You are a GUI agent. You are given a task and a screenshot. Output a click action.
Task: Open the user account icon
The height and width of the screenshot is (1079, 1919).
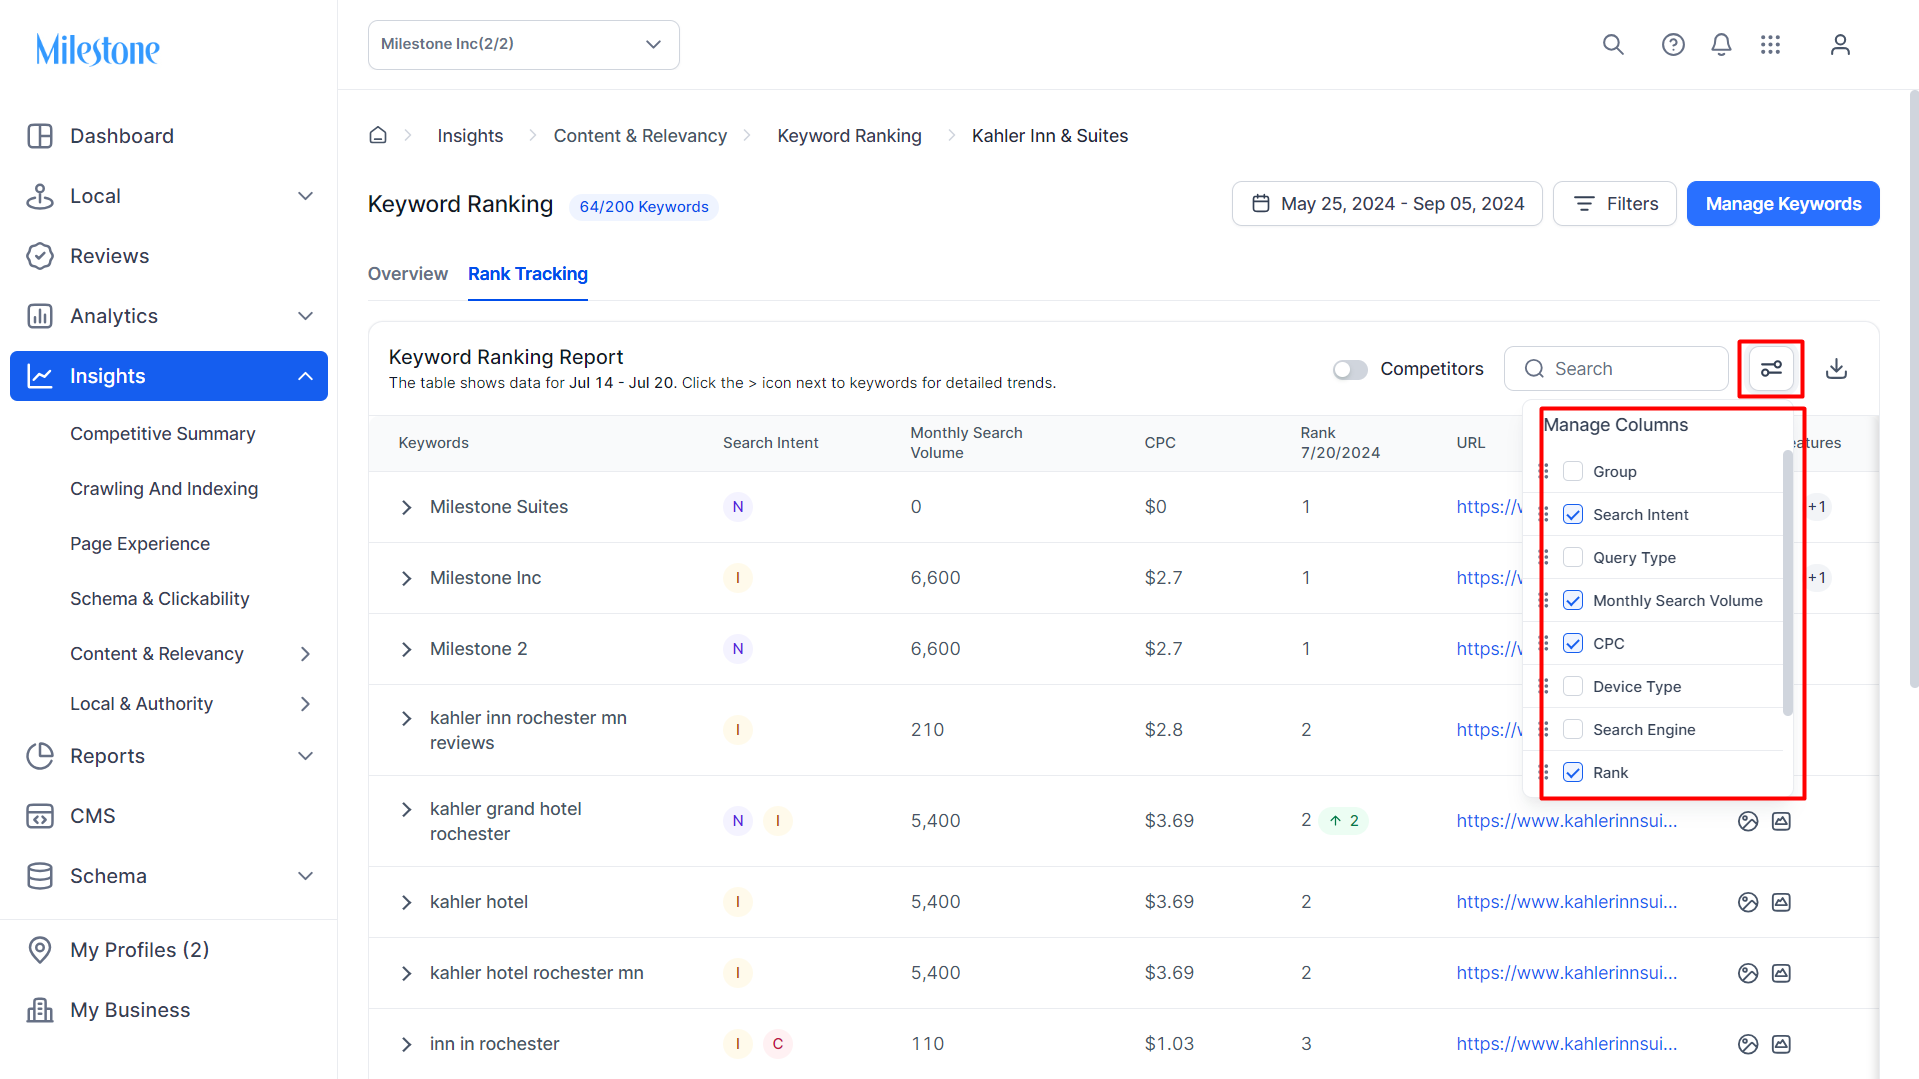click(1840, 45)
